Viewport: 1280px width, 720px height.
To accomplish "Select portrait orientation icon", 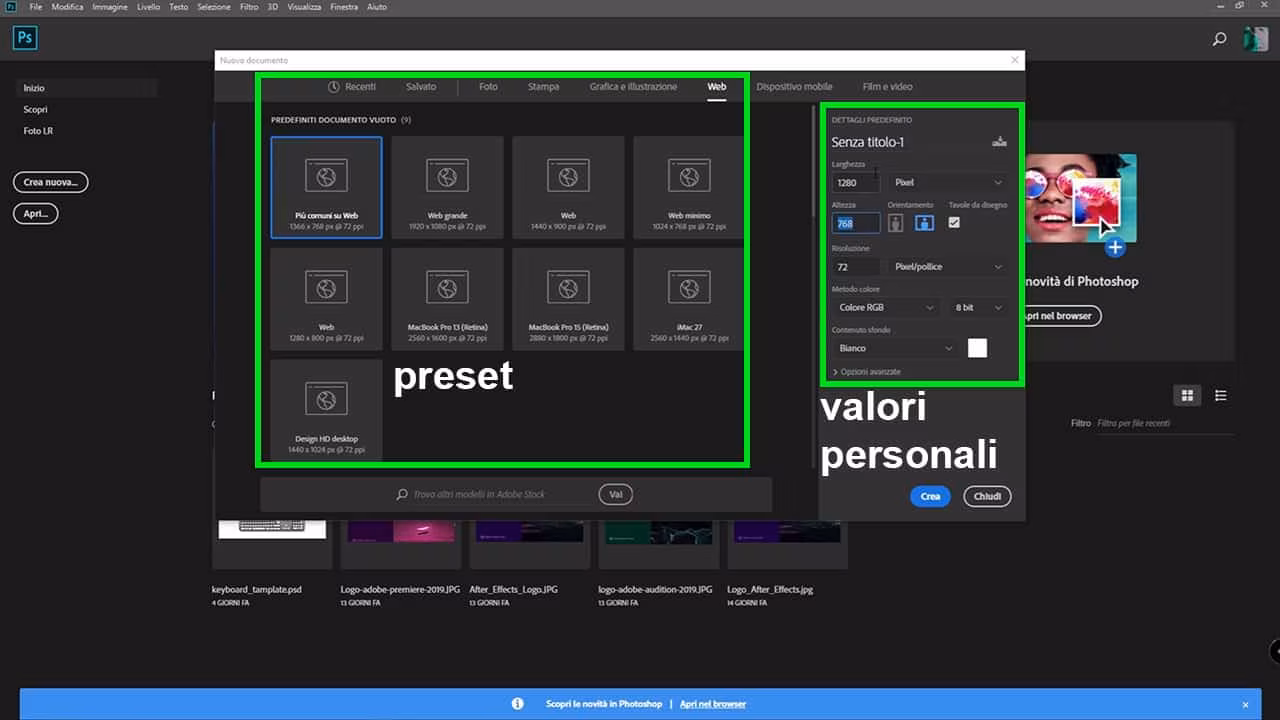I will (x=895, y=223).
